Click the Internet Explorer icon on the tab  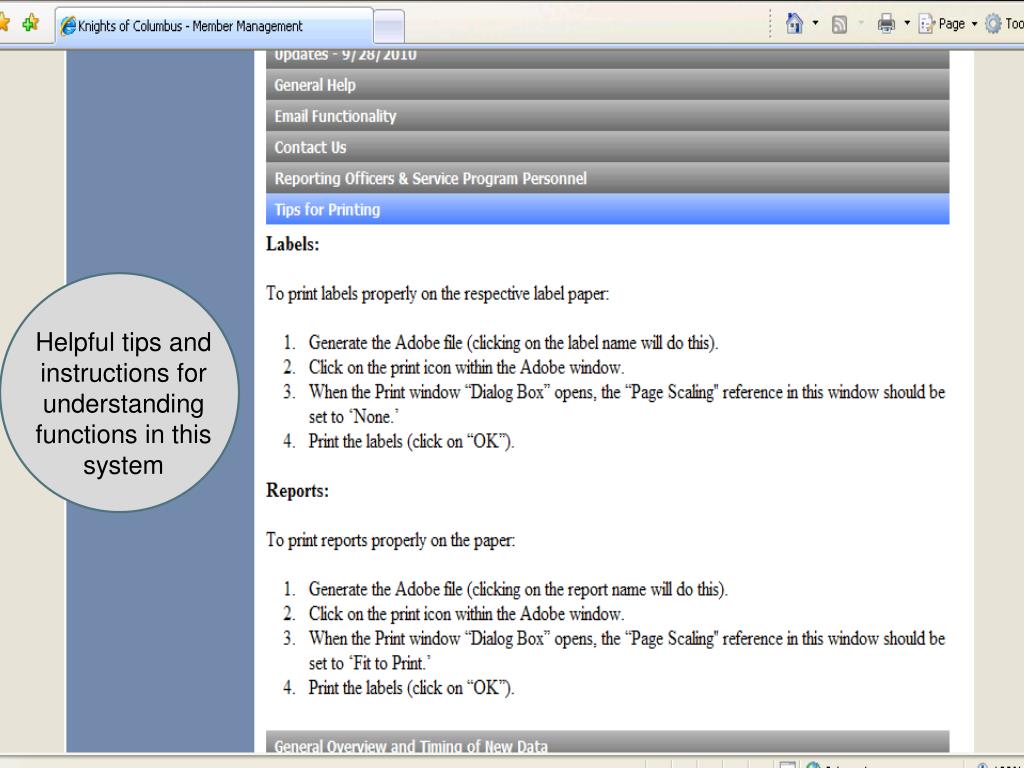pos(67,26)
